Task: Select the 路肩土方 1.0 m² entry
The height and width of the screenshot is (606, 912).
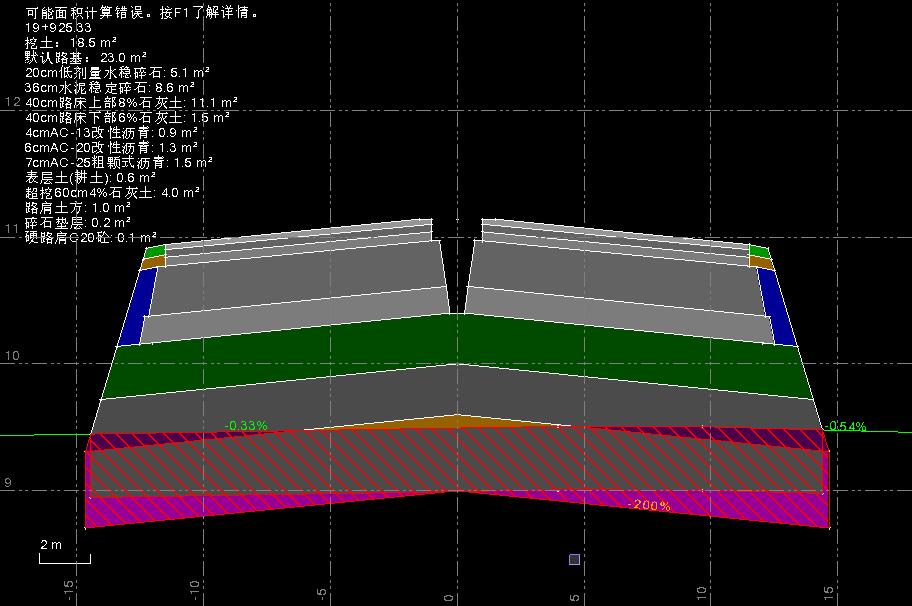Action: 78,208
